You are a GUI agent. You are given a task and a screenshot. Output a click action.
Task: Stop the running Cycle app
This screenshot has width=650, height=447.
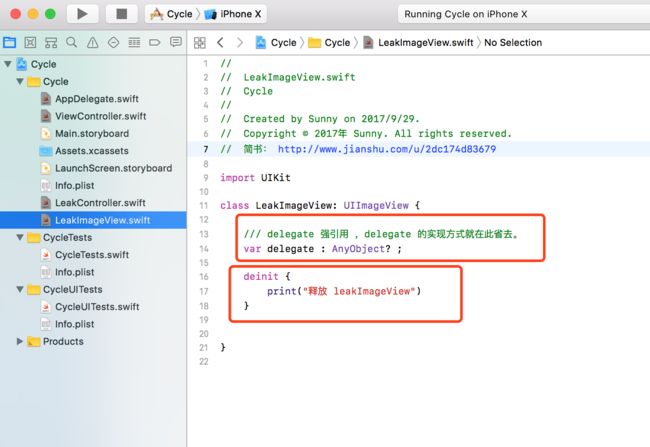[121, 14]
